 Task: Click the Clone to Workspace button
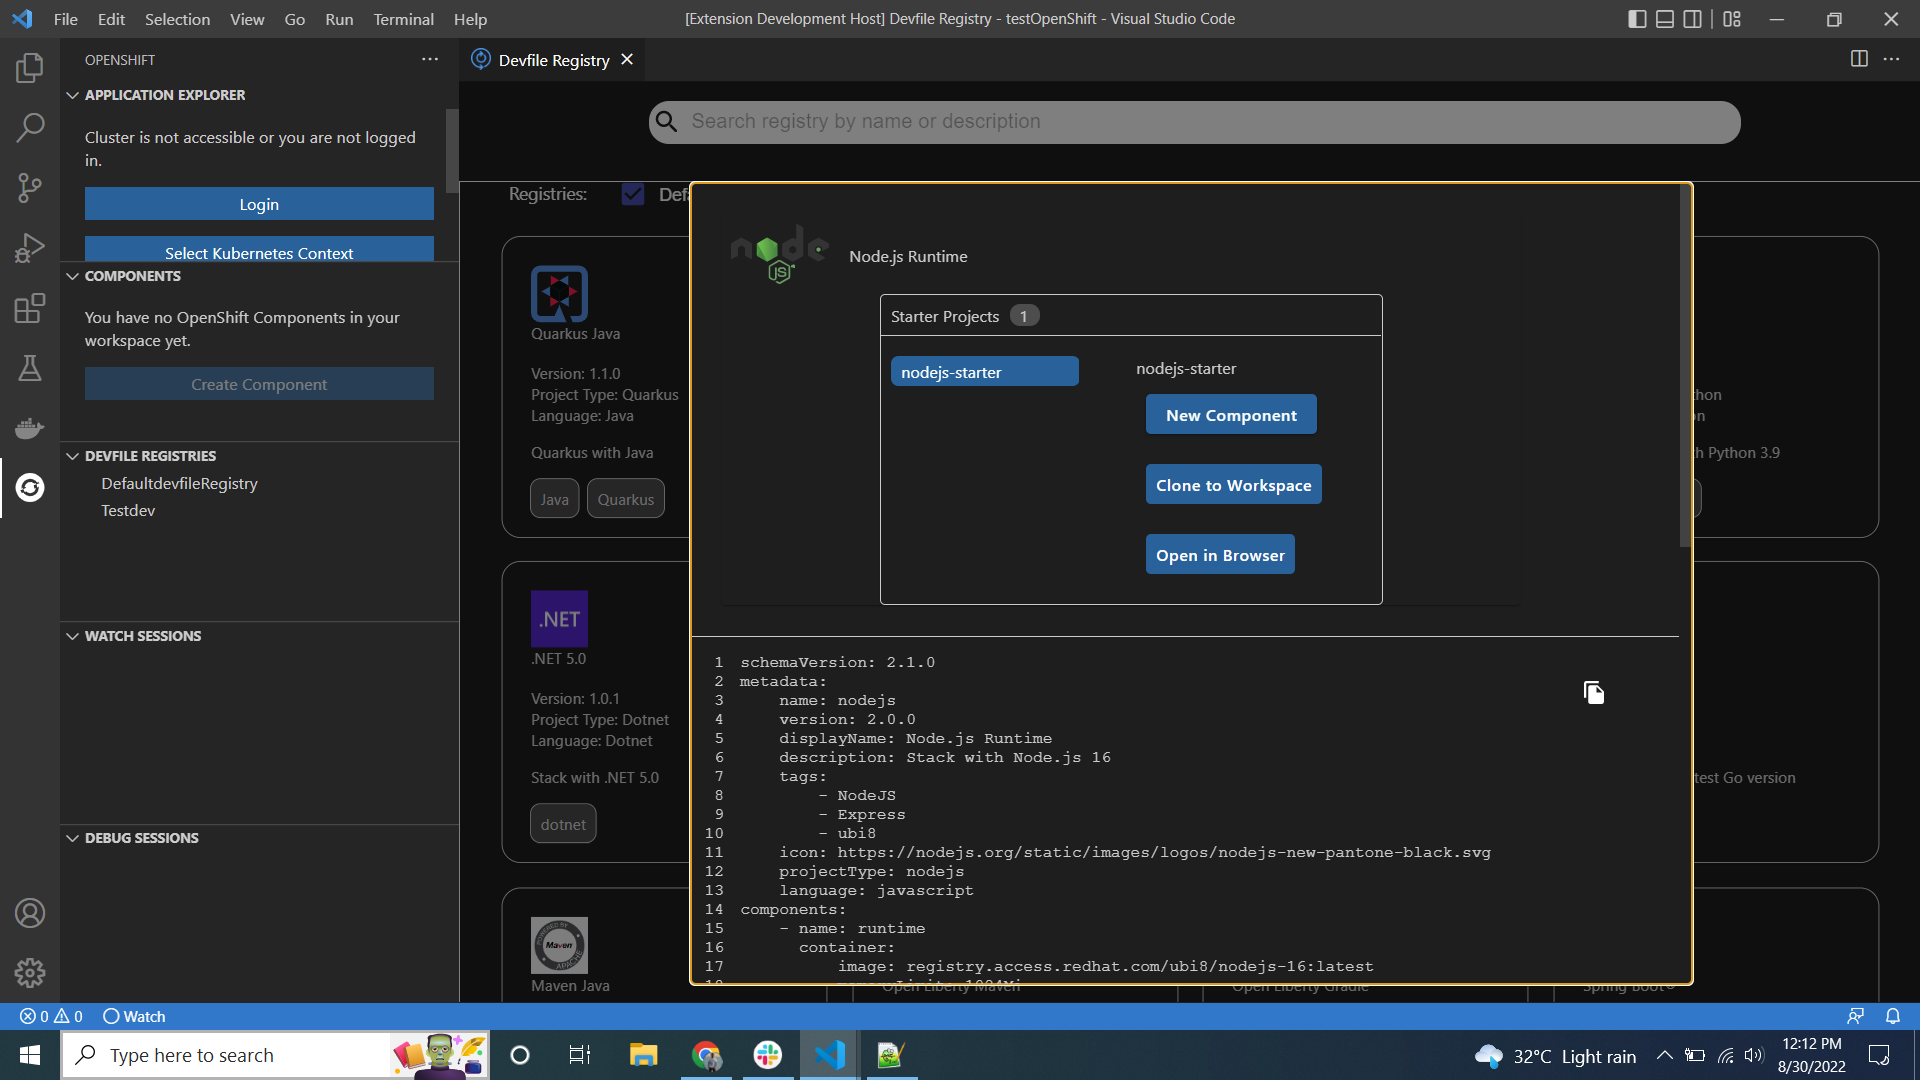pos(1233,485)
